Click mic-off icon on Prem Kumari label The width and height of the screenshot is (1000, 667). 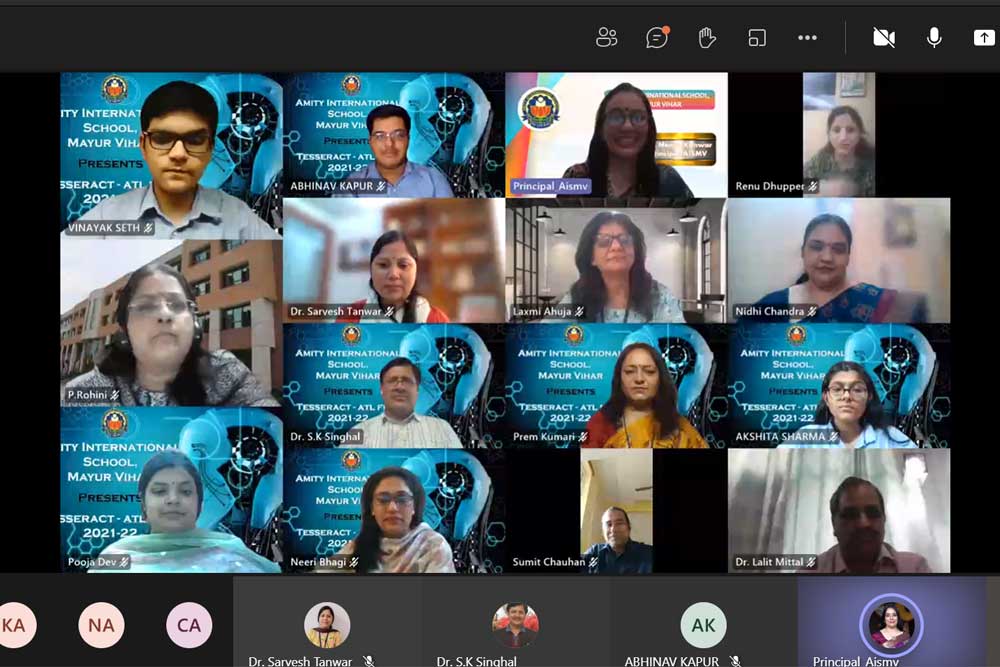coord(582,437)
